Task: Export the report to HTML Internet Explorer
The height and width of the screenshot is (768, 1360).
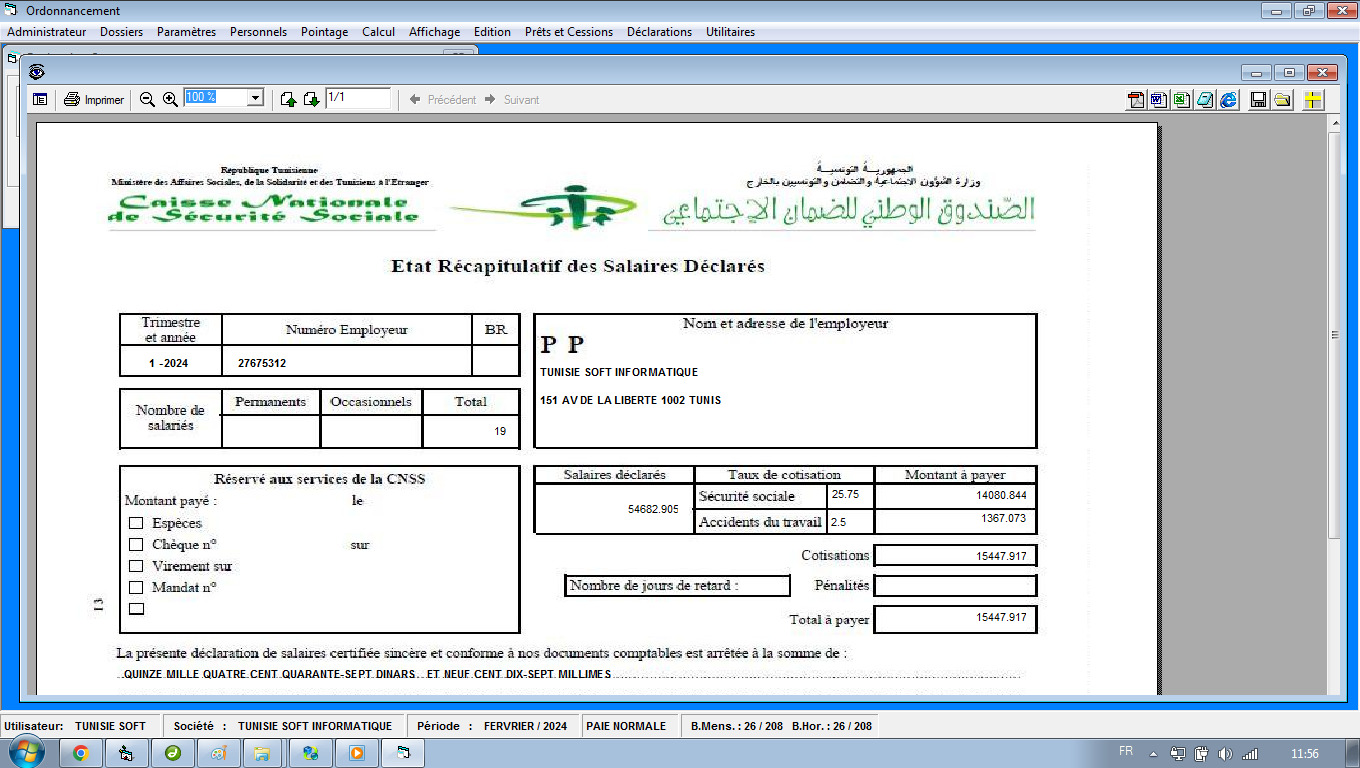Action: [1228, 99]
